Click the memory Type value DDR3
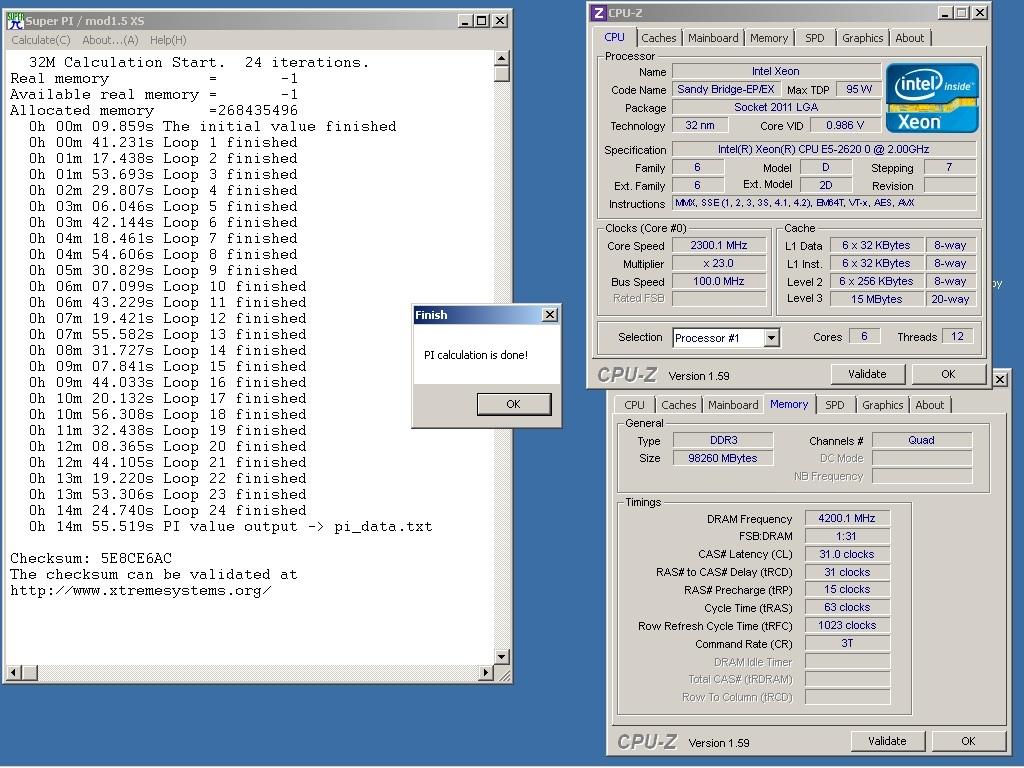Viewport: 1024px width, 768px height. [x=723, y=440]
